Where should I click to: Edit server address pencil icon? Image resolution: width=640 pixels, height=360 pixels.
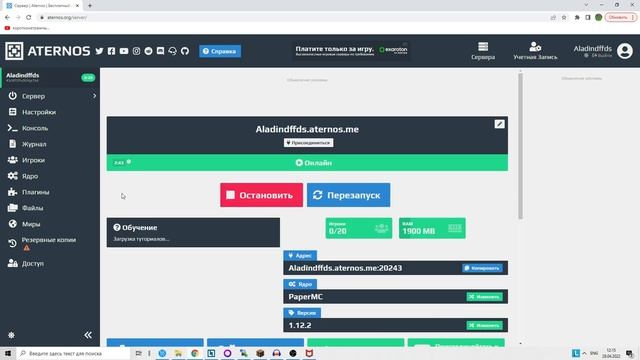point(499,124)
